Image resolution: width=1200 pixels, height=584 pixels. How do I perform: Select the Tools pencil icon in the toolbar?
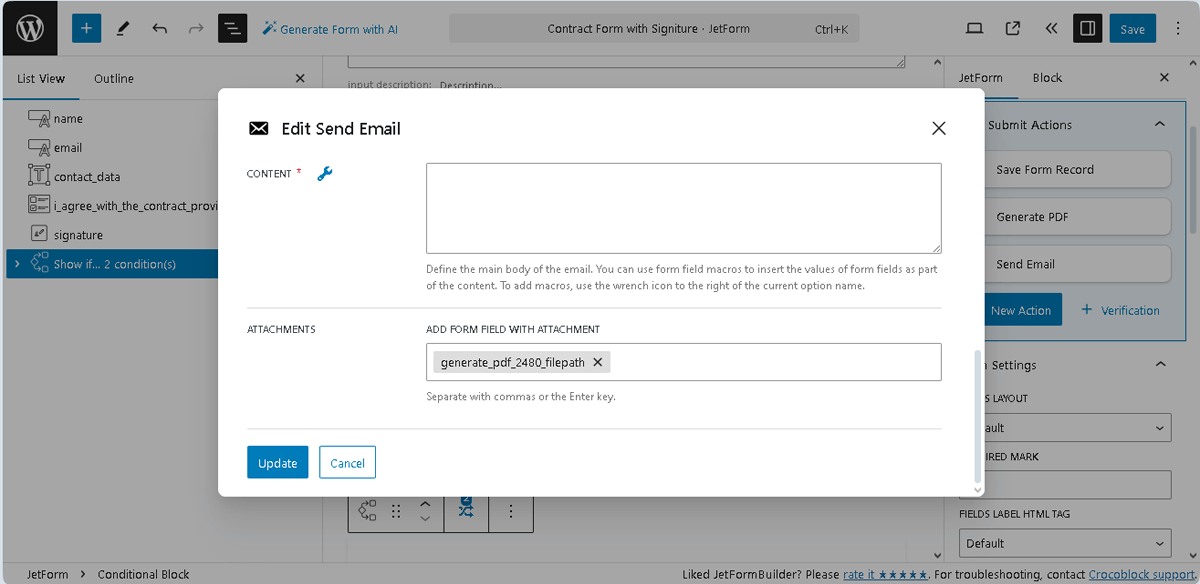point(123,28)
